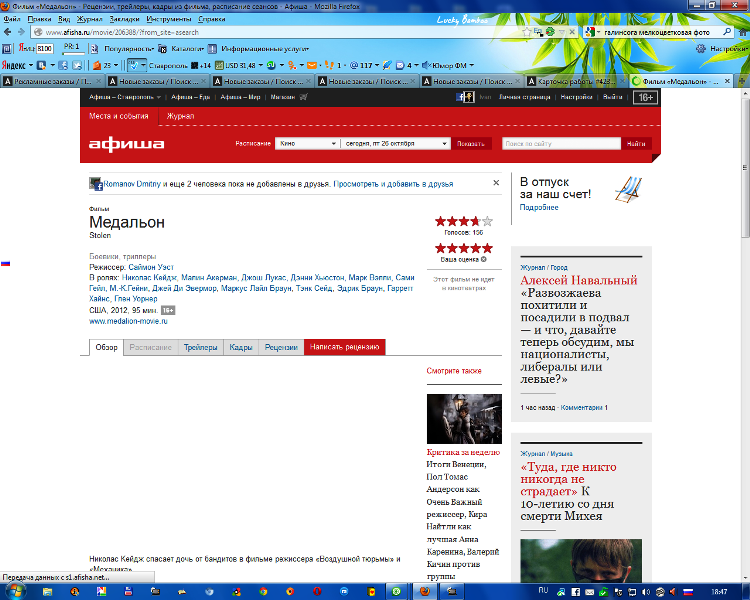This screenshot has width=750, height=600.
Task: Click the афиша logo
Action: point(126,144)
